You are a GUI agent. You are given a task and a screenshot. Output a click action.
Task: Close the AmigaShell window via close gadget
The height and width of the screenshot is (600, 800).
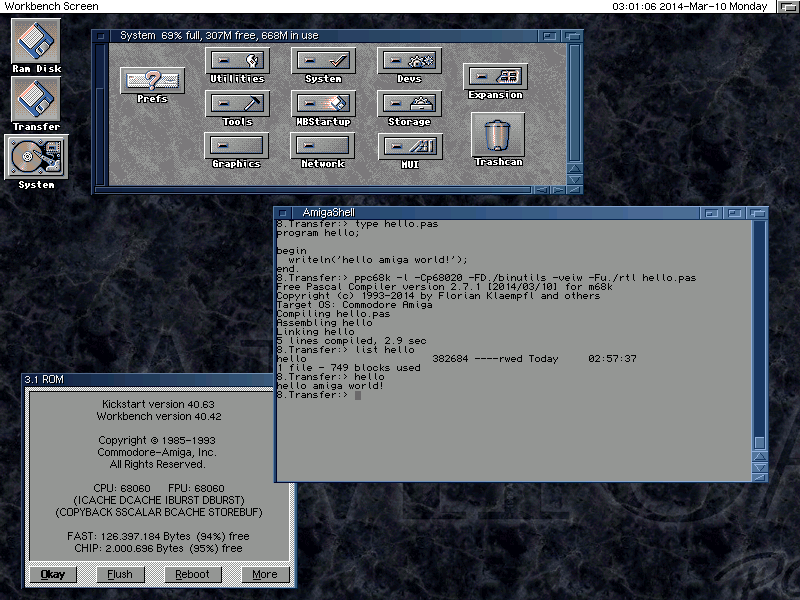pos(283,213)
